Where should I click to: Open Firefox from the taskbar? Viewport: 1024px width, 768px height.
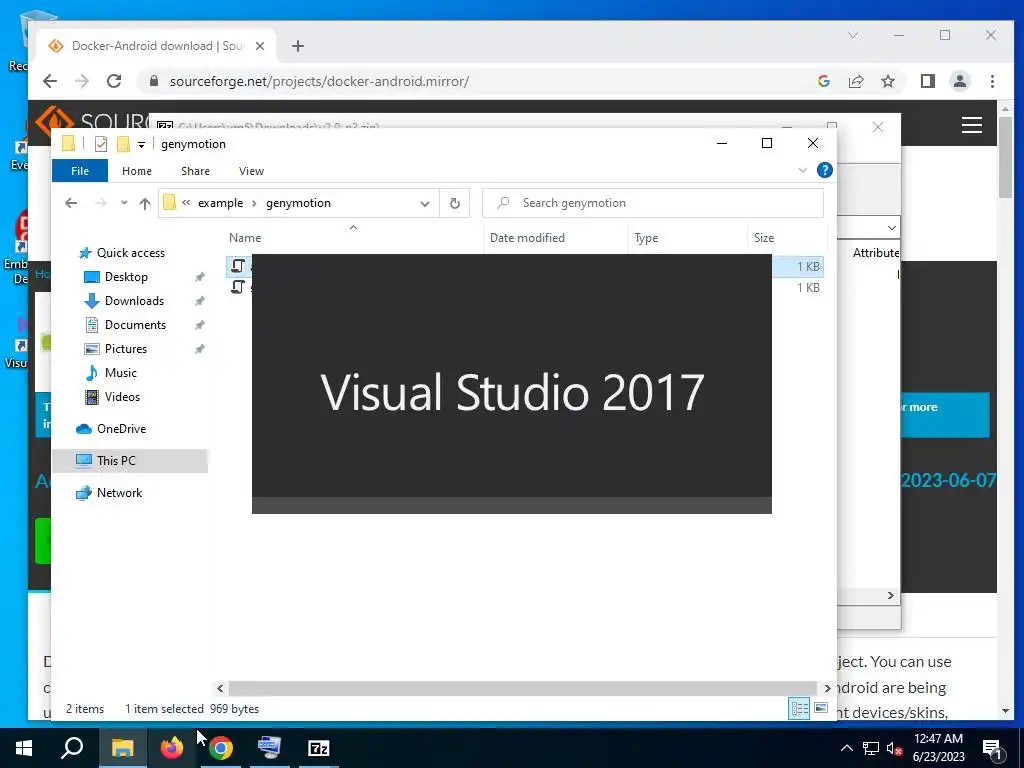tap(172, 748)
